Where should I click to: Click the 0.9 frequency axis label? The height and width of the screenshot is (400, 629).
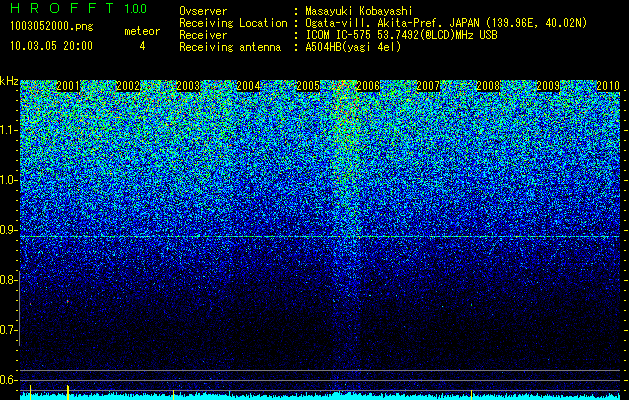pos(8,230)
